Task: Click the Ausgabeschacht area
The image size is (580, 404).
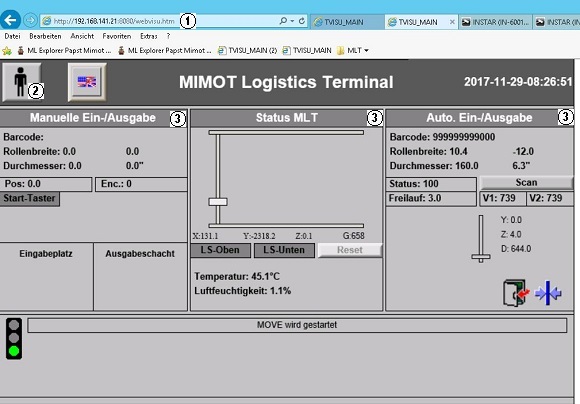Action: (141, 277)
